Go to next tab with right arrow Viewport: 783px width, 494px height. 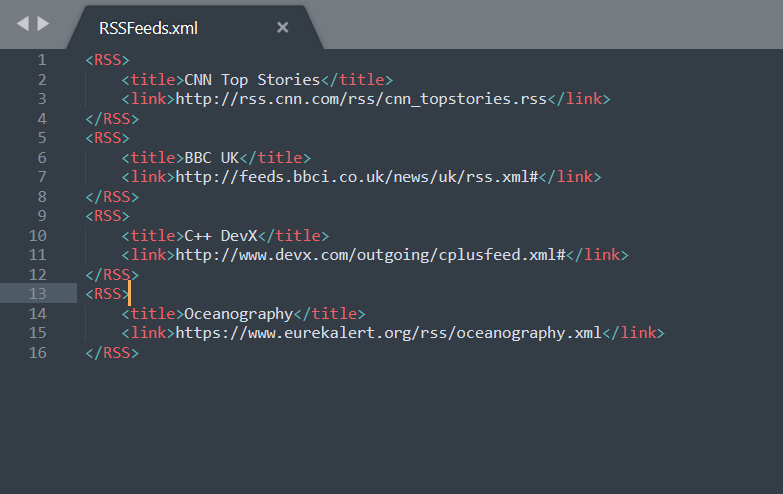(43, 23)
